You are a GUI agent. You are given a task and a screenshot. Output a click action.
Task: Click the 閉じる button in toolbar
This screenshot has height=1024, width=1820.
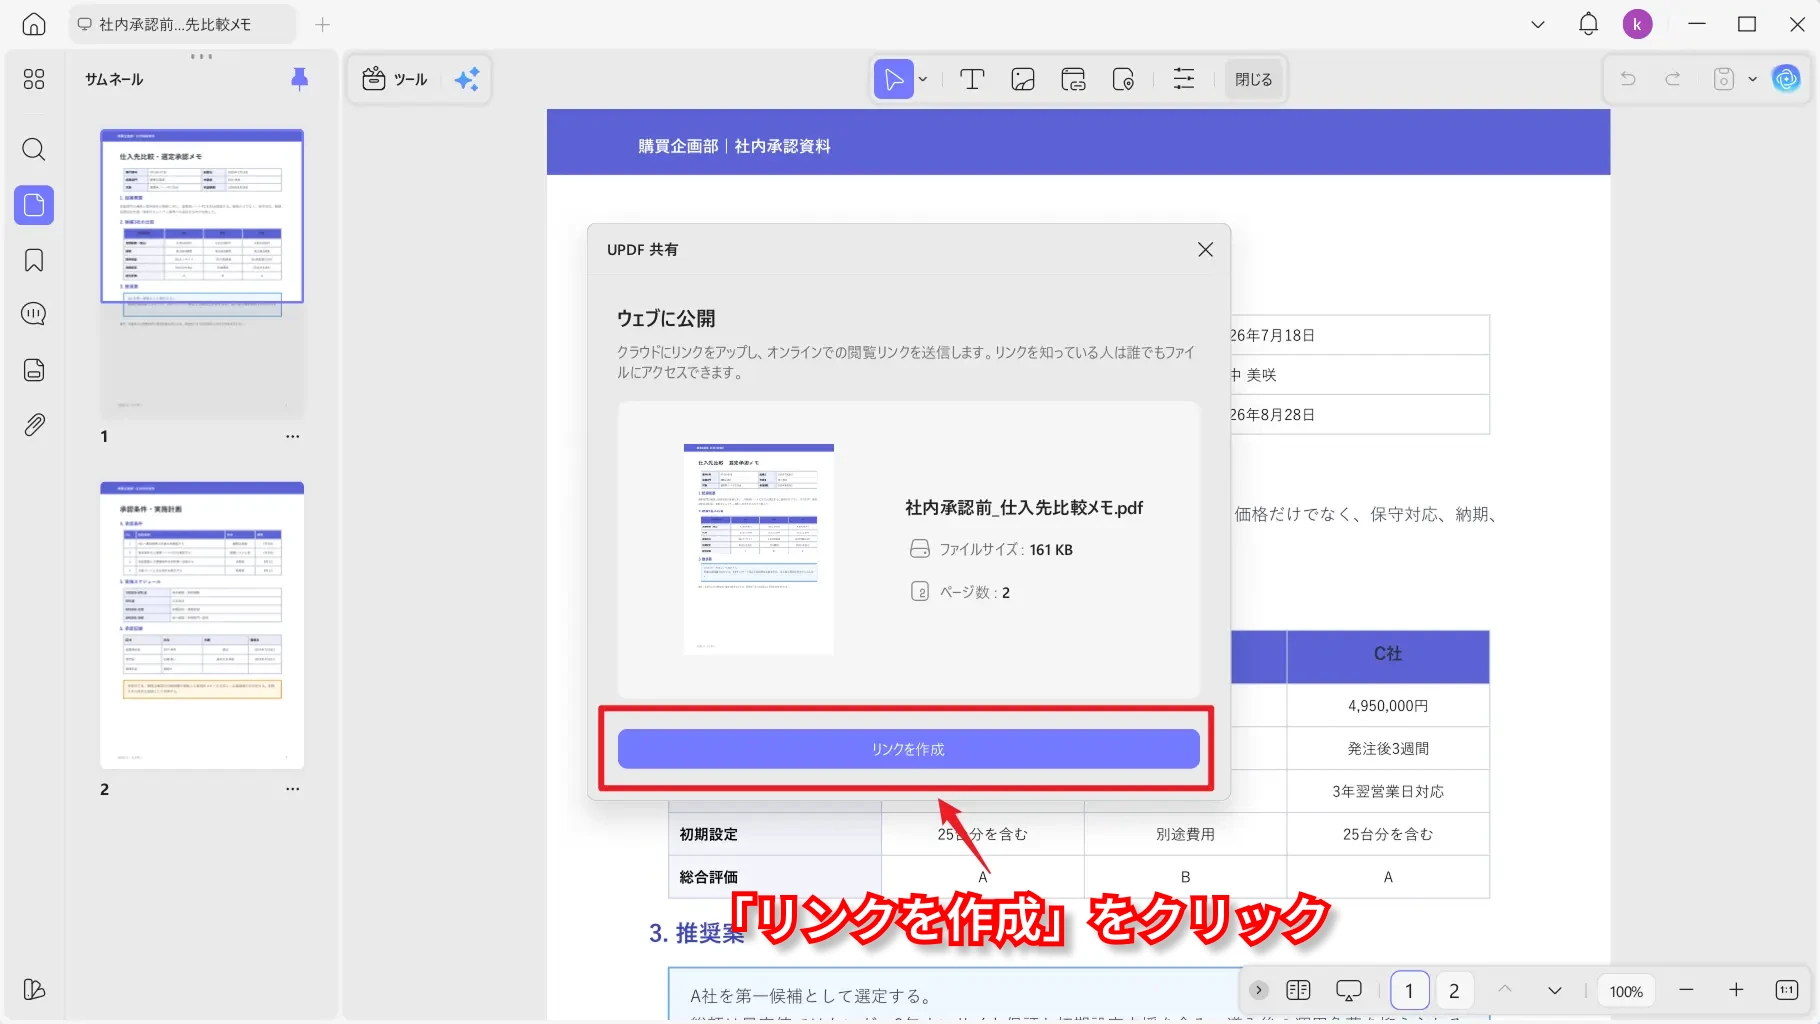[x=1253, y=79]
